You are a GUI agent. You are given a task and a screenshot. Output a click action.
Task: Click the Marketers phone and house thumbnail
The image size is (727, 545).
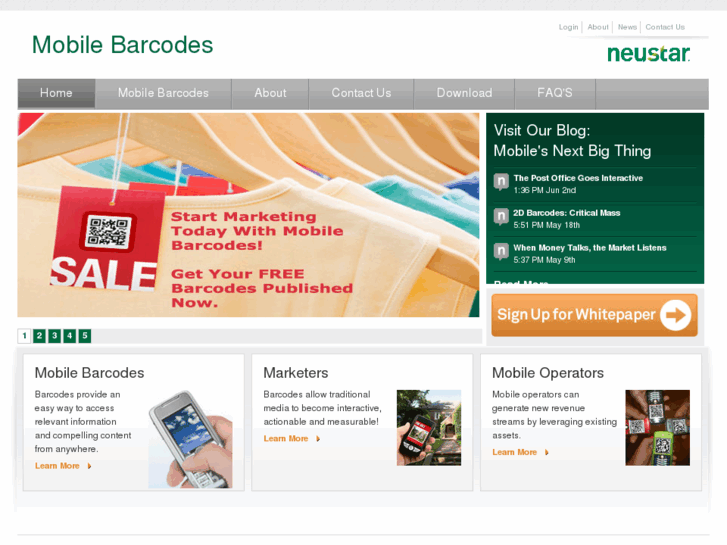pyautogui.click(x=429, y=428)
